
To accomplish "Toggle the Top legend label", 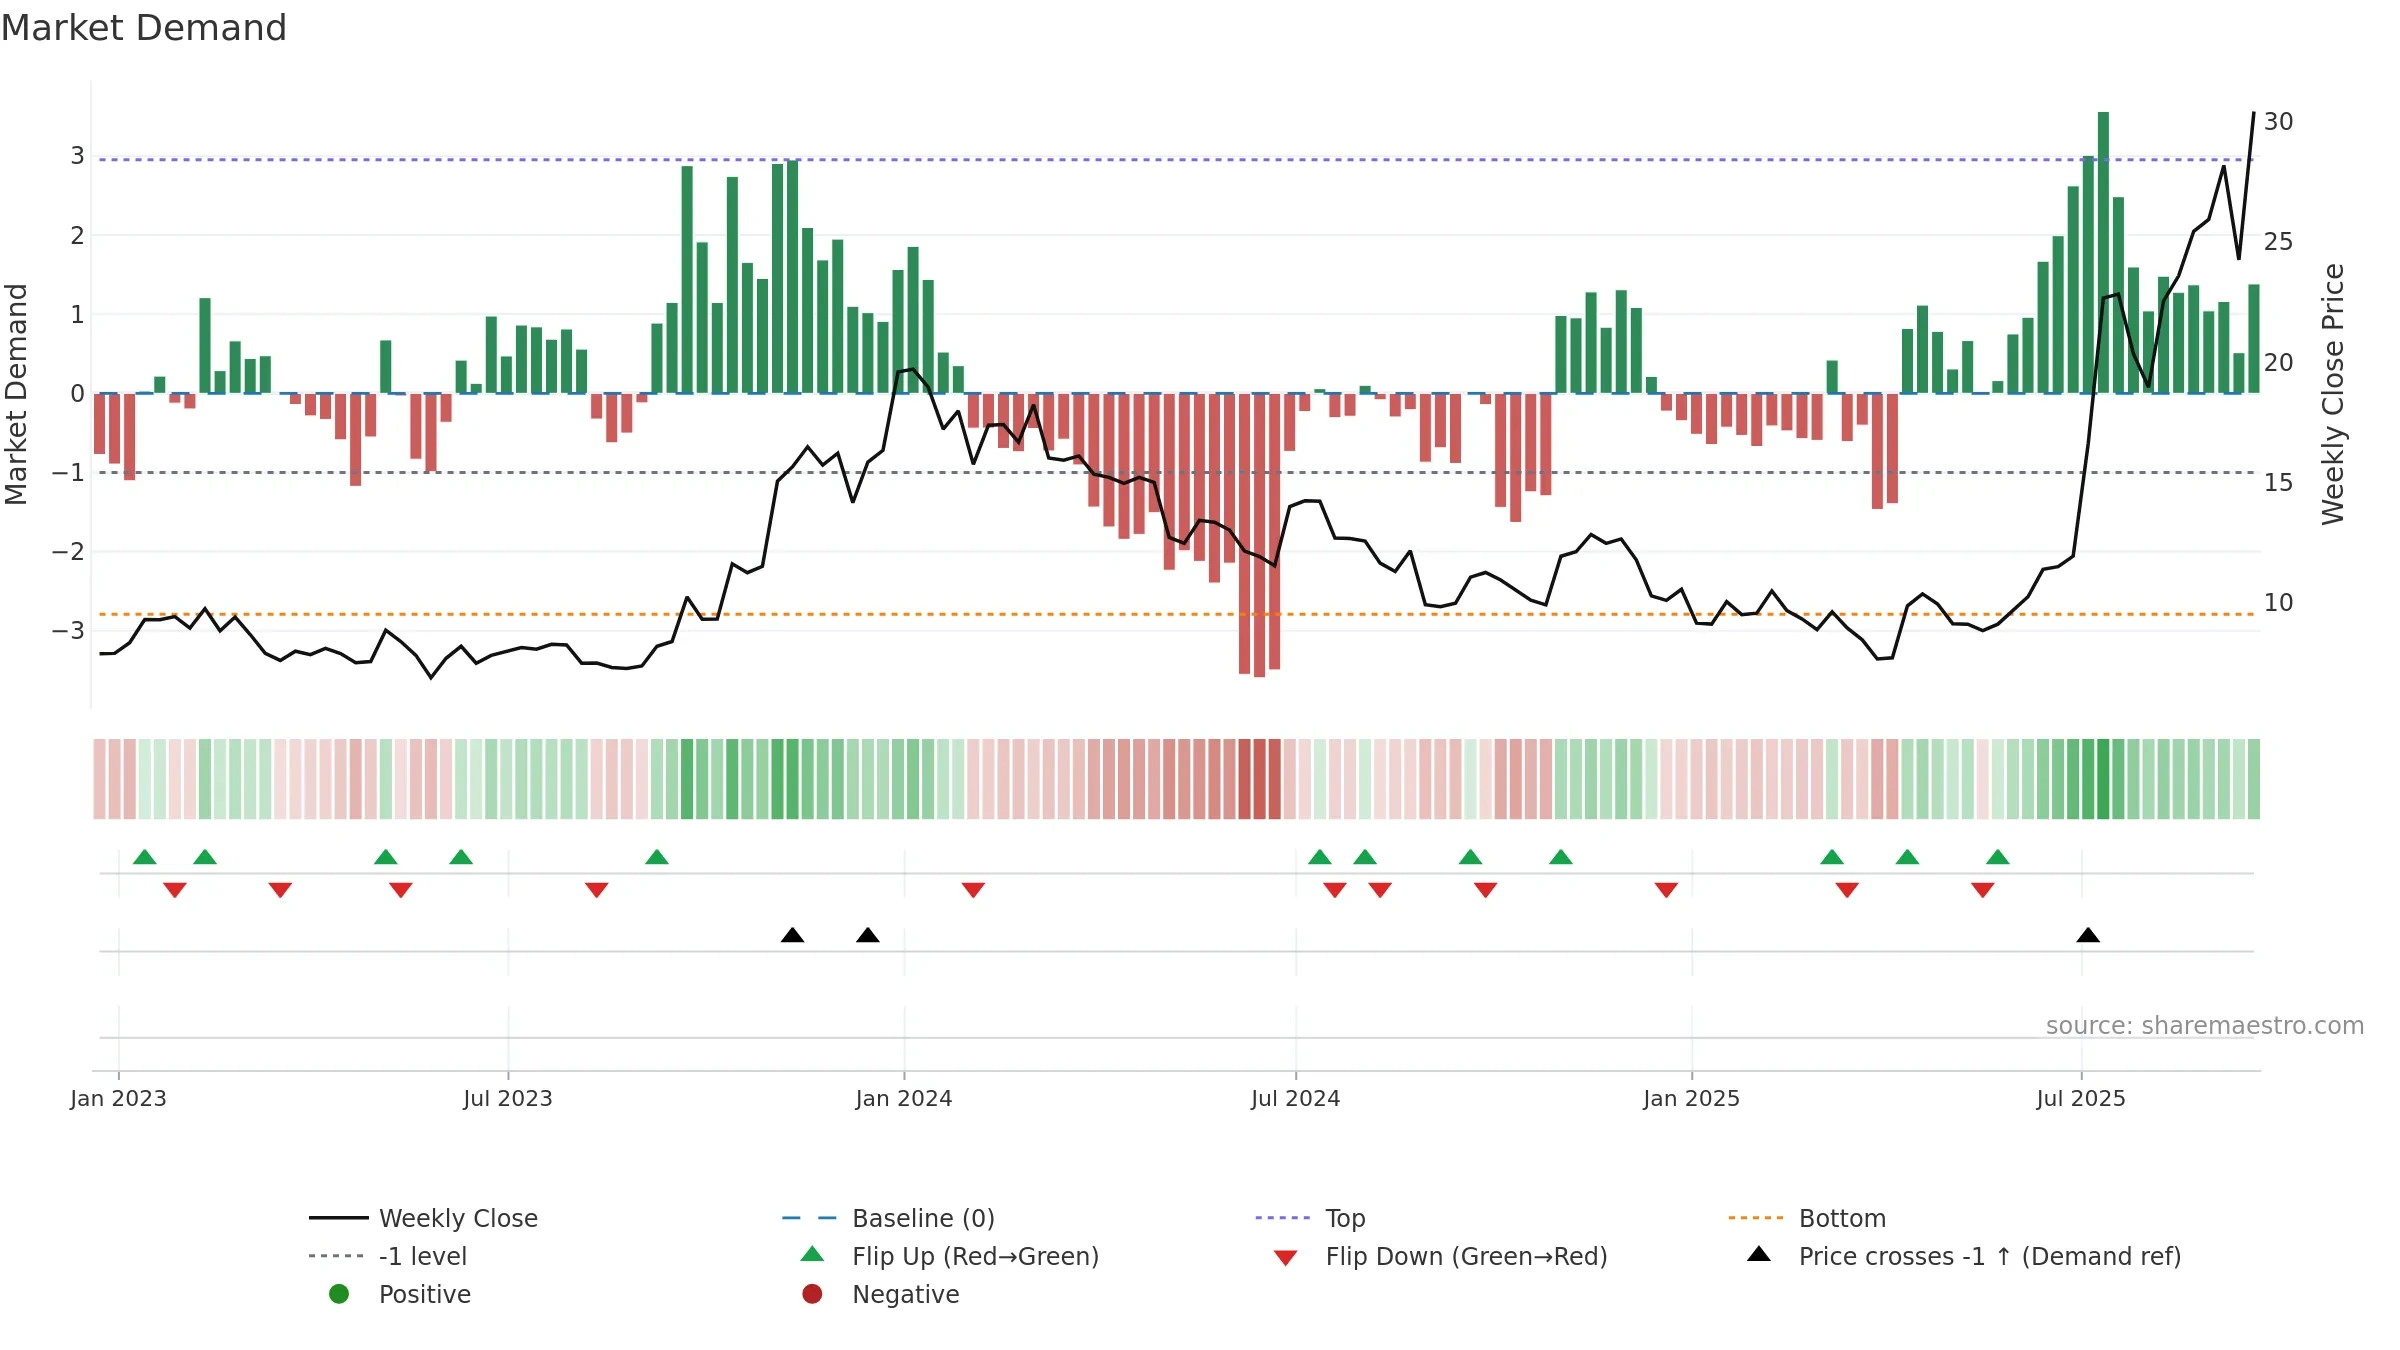I will (x=1345, y=1218).
